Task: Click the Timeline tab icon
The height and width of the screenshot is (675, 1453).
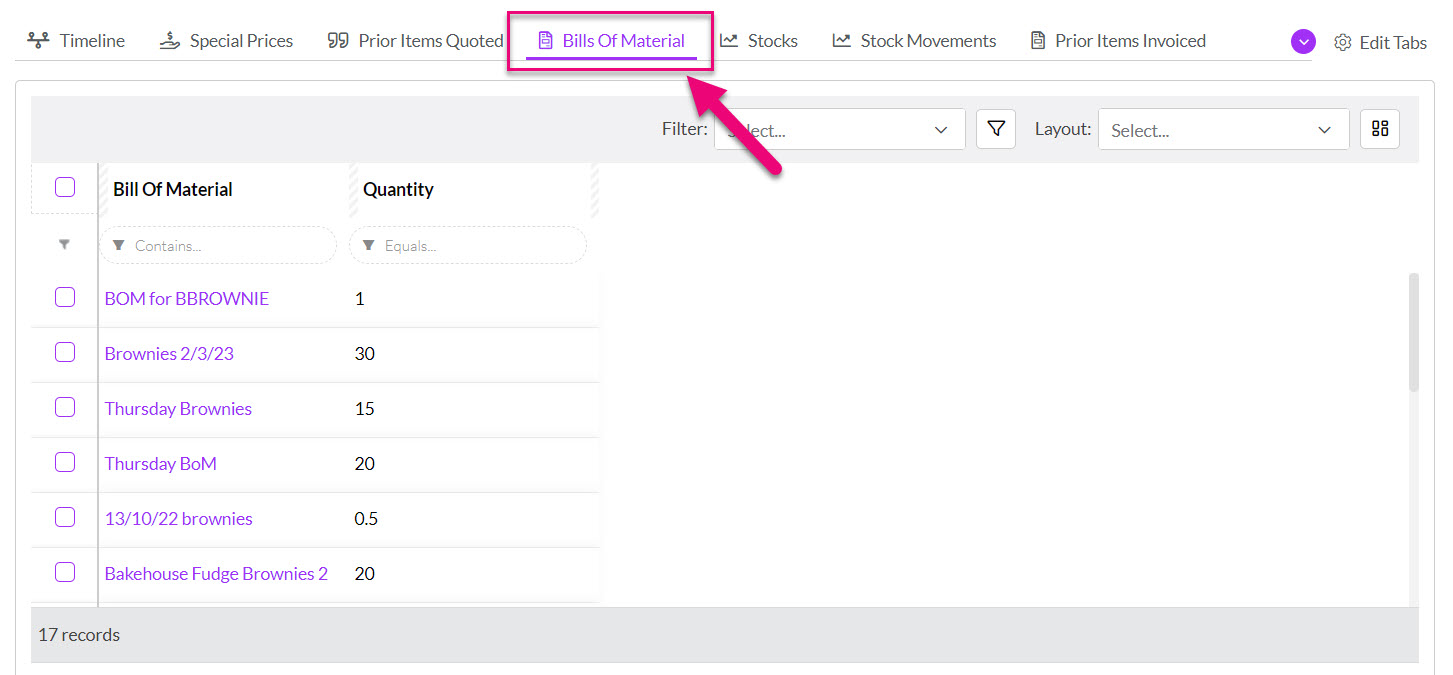Action: point(38,41)
